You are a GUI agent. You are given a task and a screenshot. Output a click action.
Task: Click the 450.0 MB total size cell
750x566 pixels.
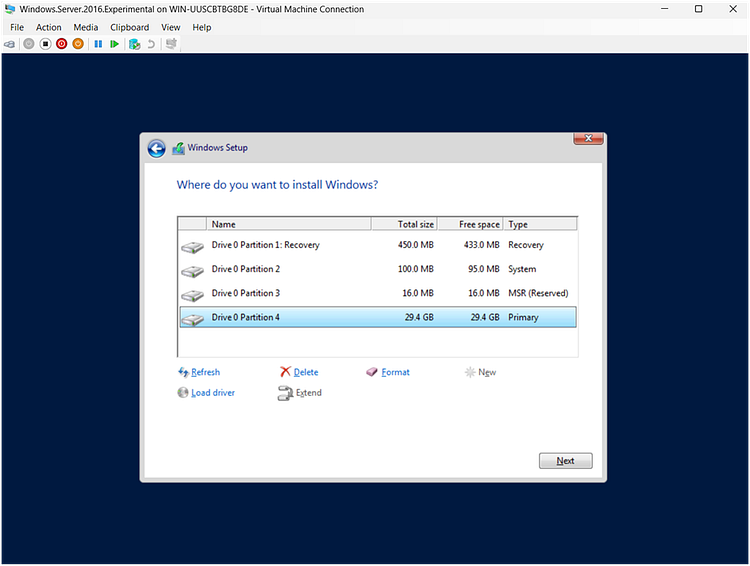[x=416, y=245]
